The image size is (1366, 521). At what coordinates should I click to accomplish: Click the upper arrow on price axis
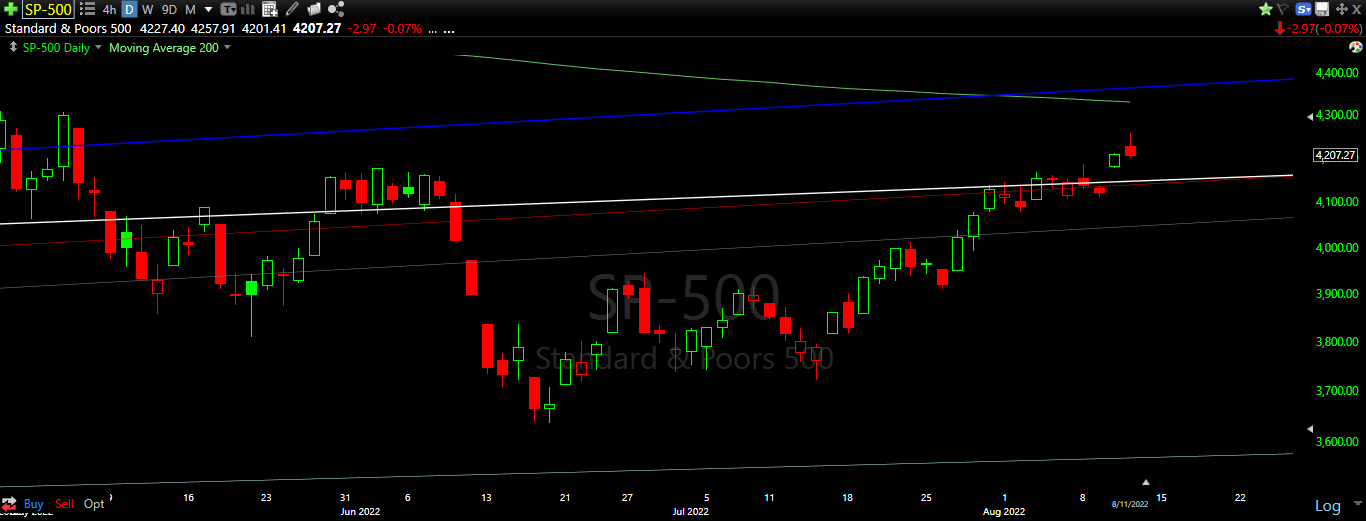(1310, 117)
